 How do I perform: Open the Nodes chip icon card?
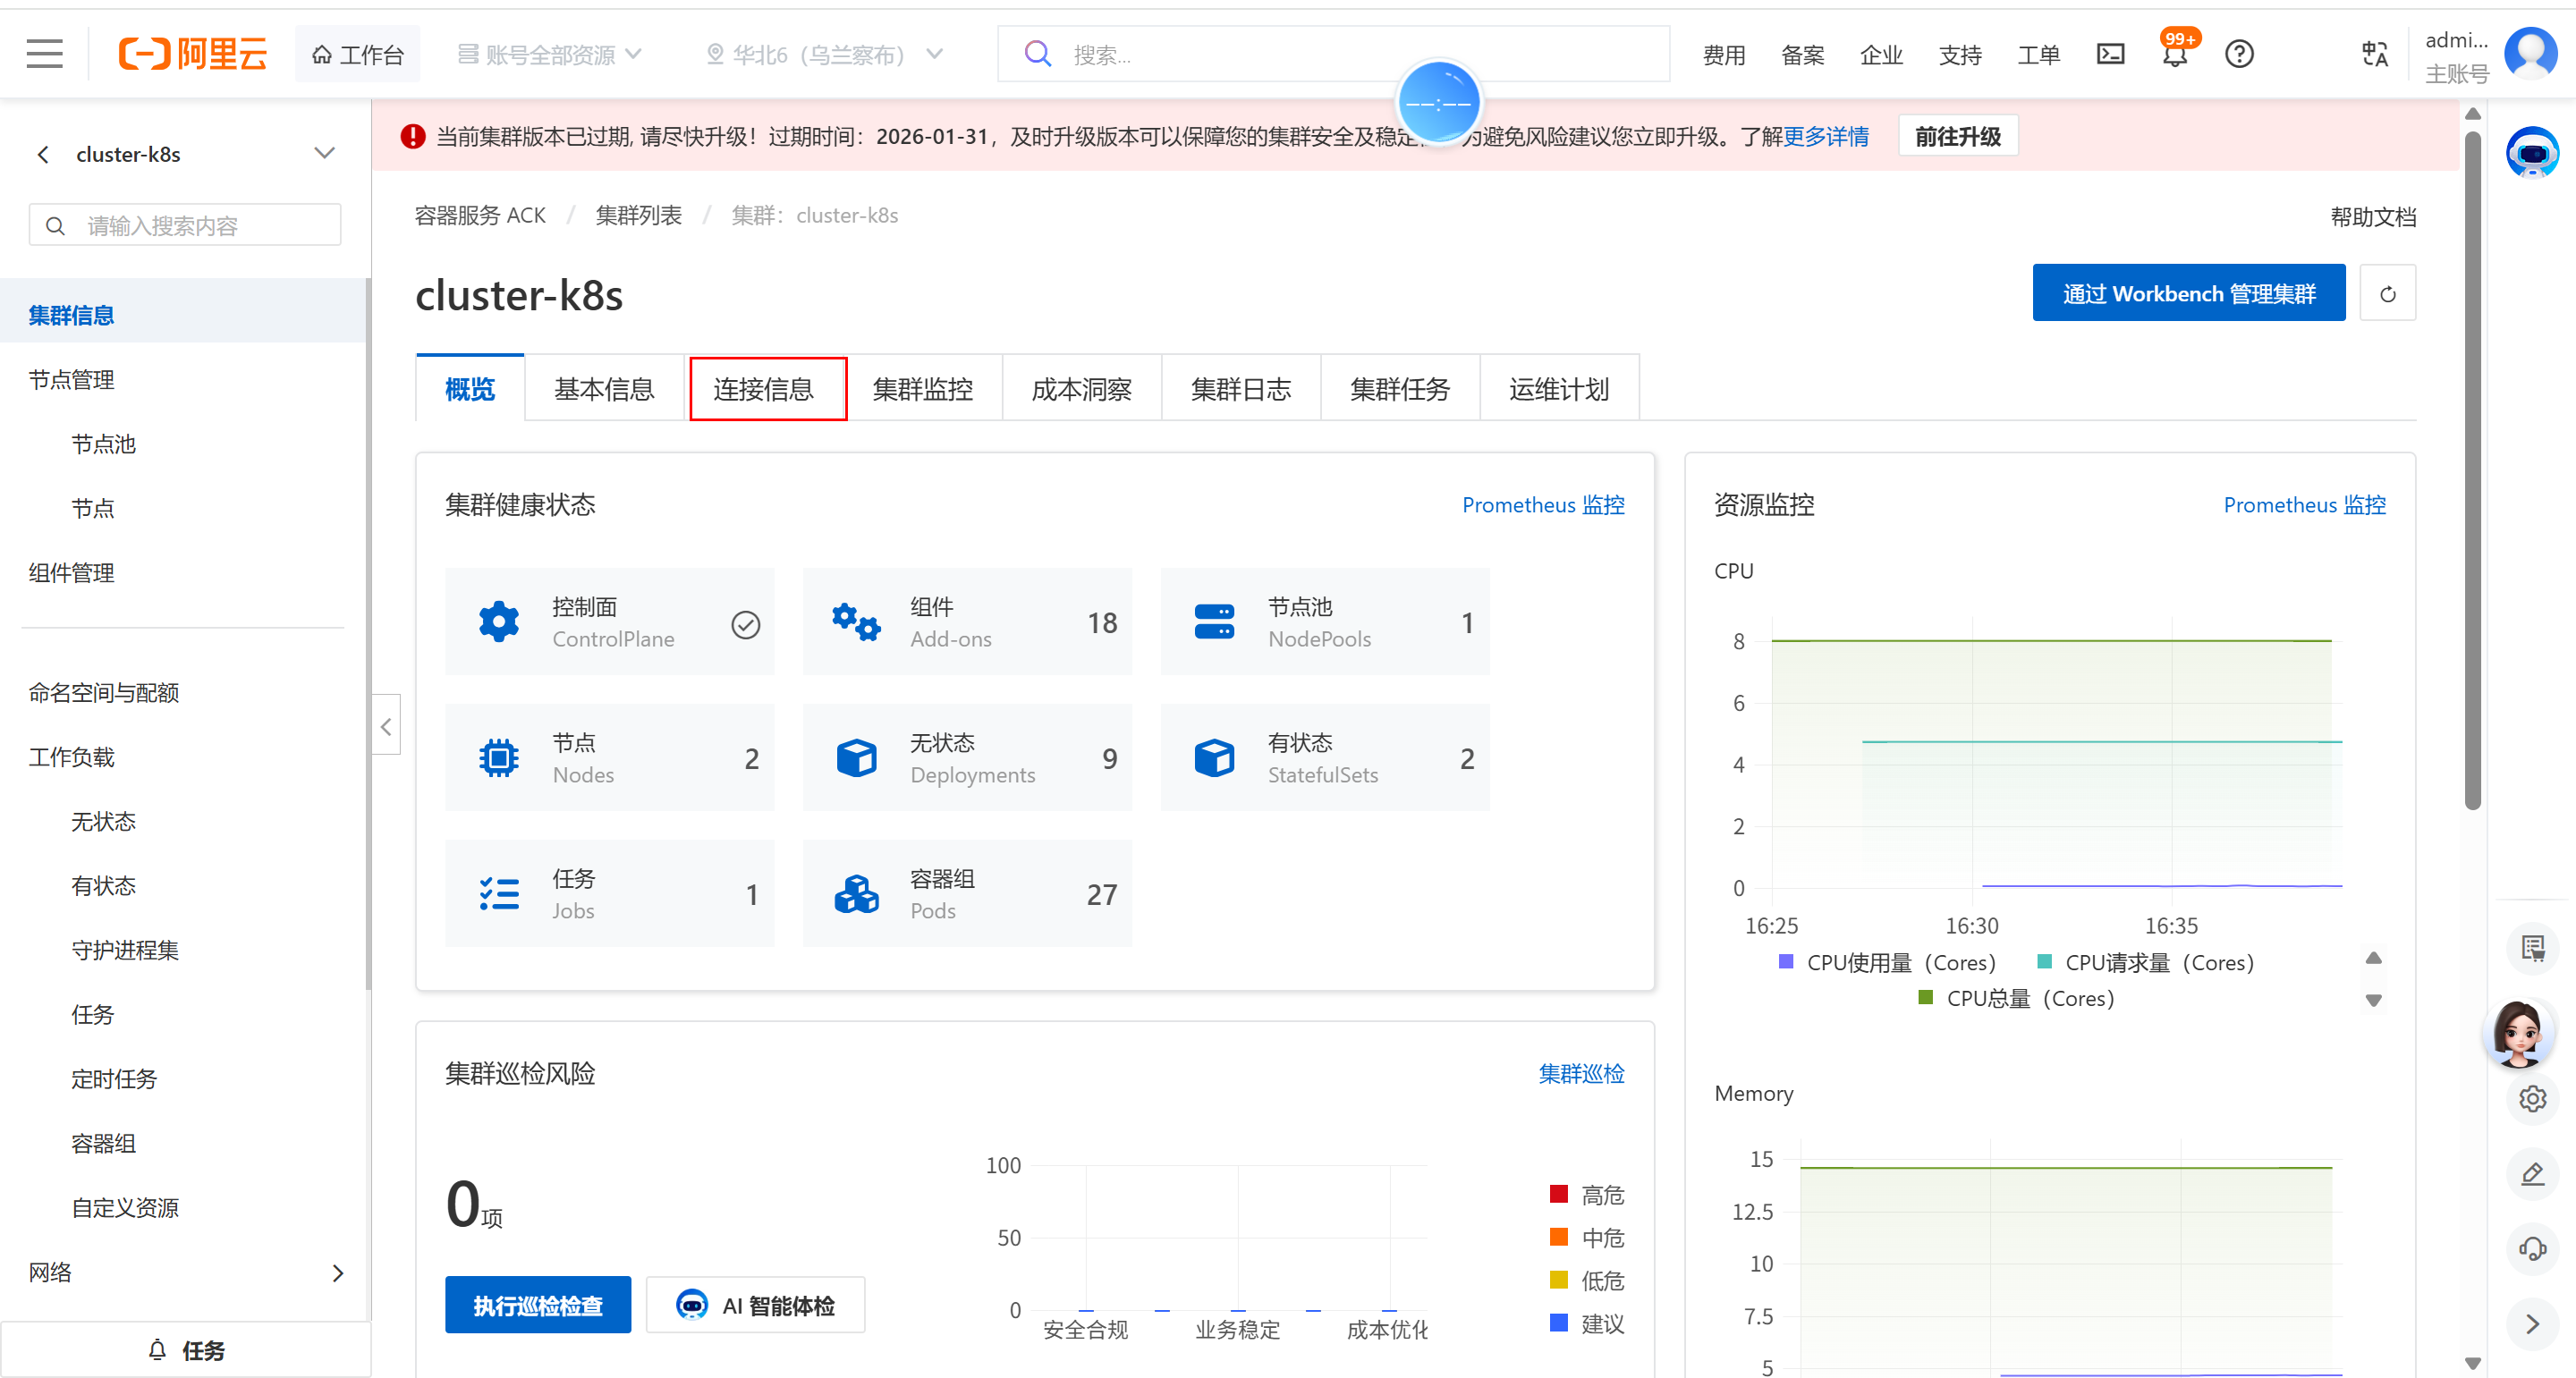610,758
